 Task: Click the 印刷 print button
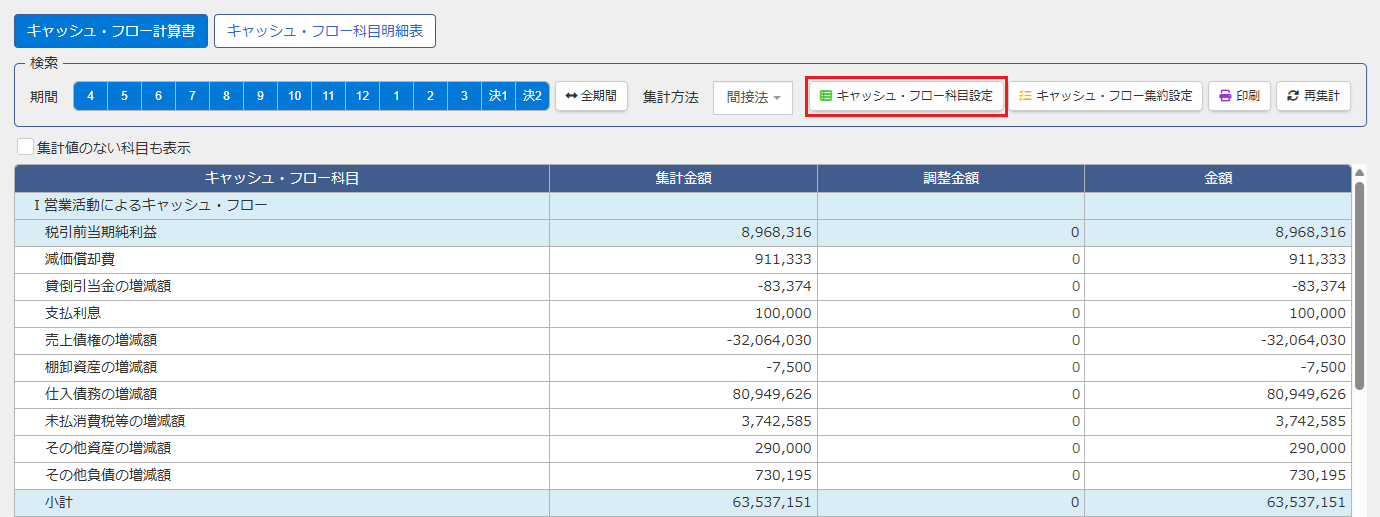pos(1238,96)
